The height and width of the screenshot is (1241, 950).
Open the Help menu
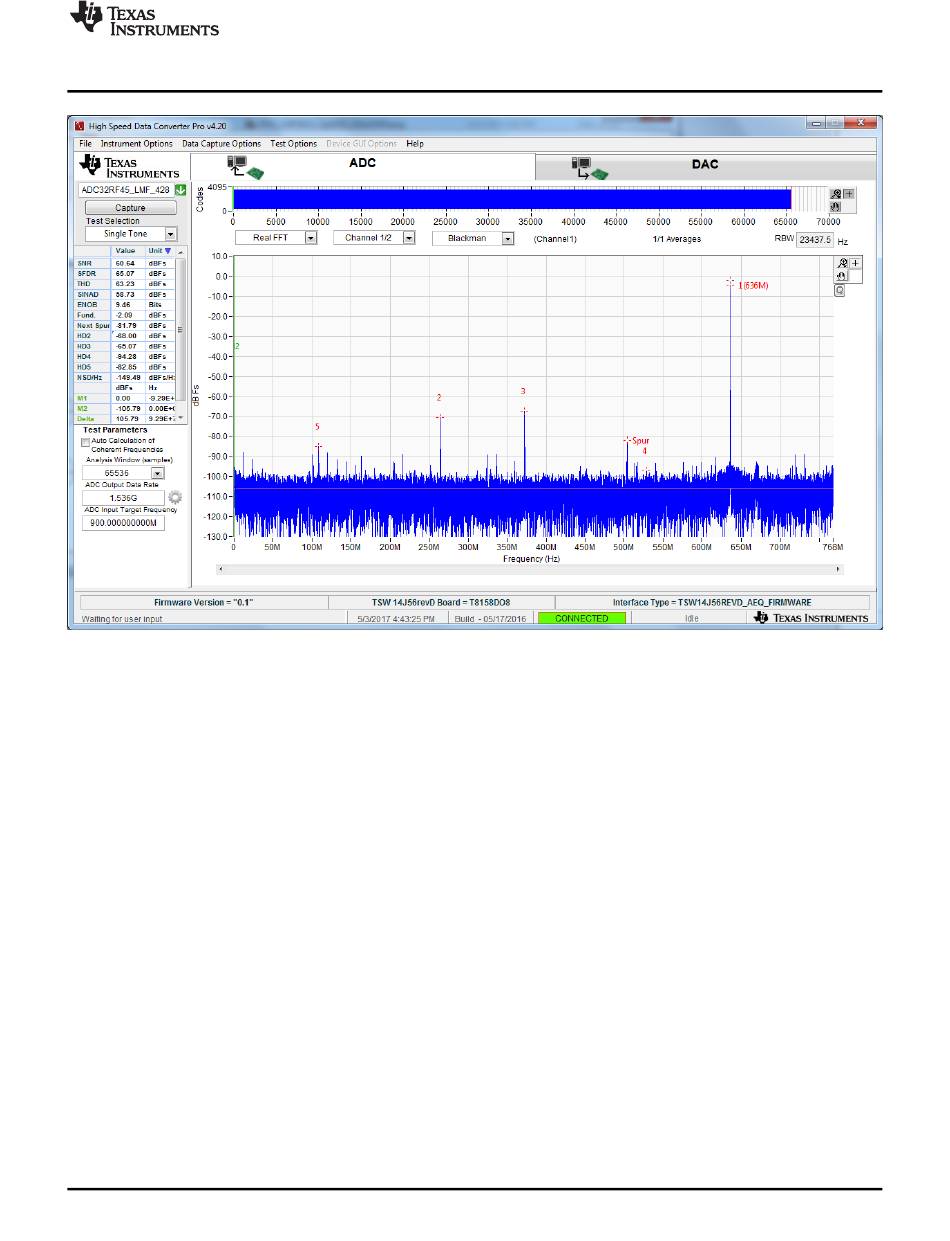pos(415,144)
